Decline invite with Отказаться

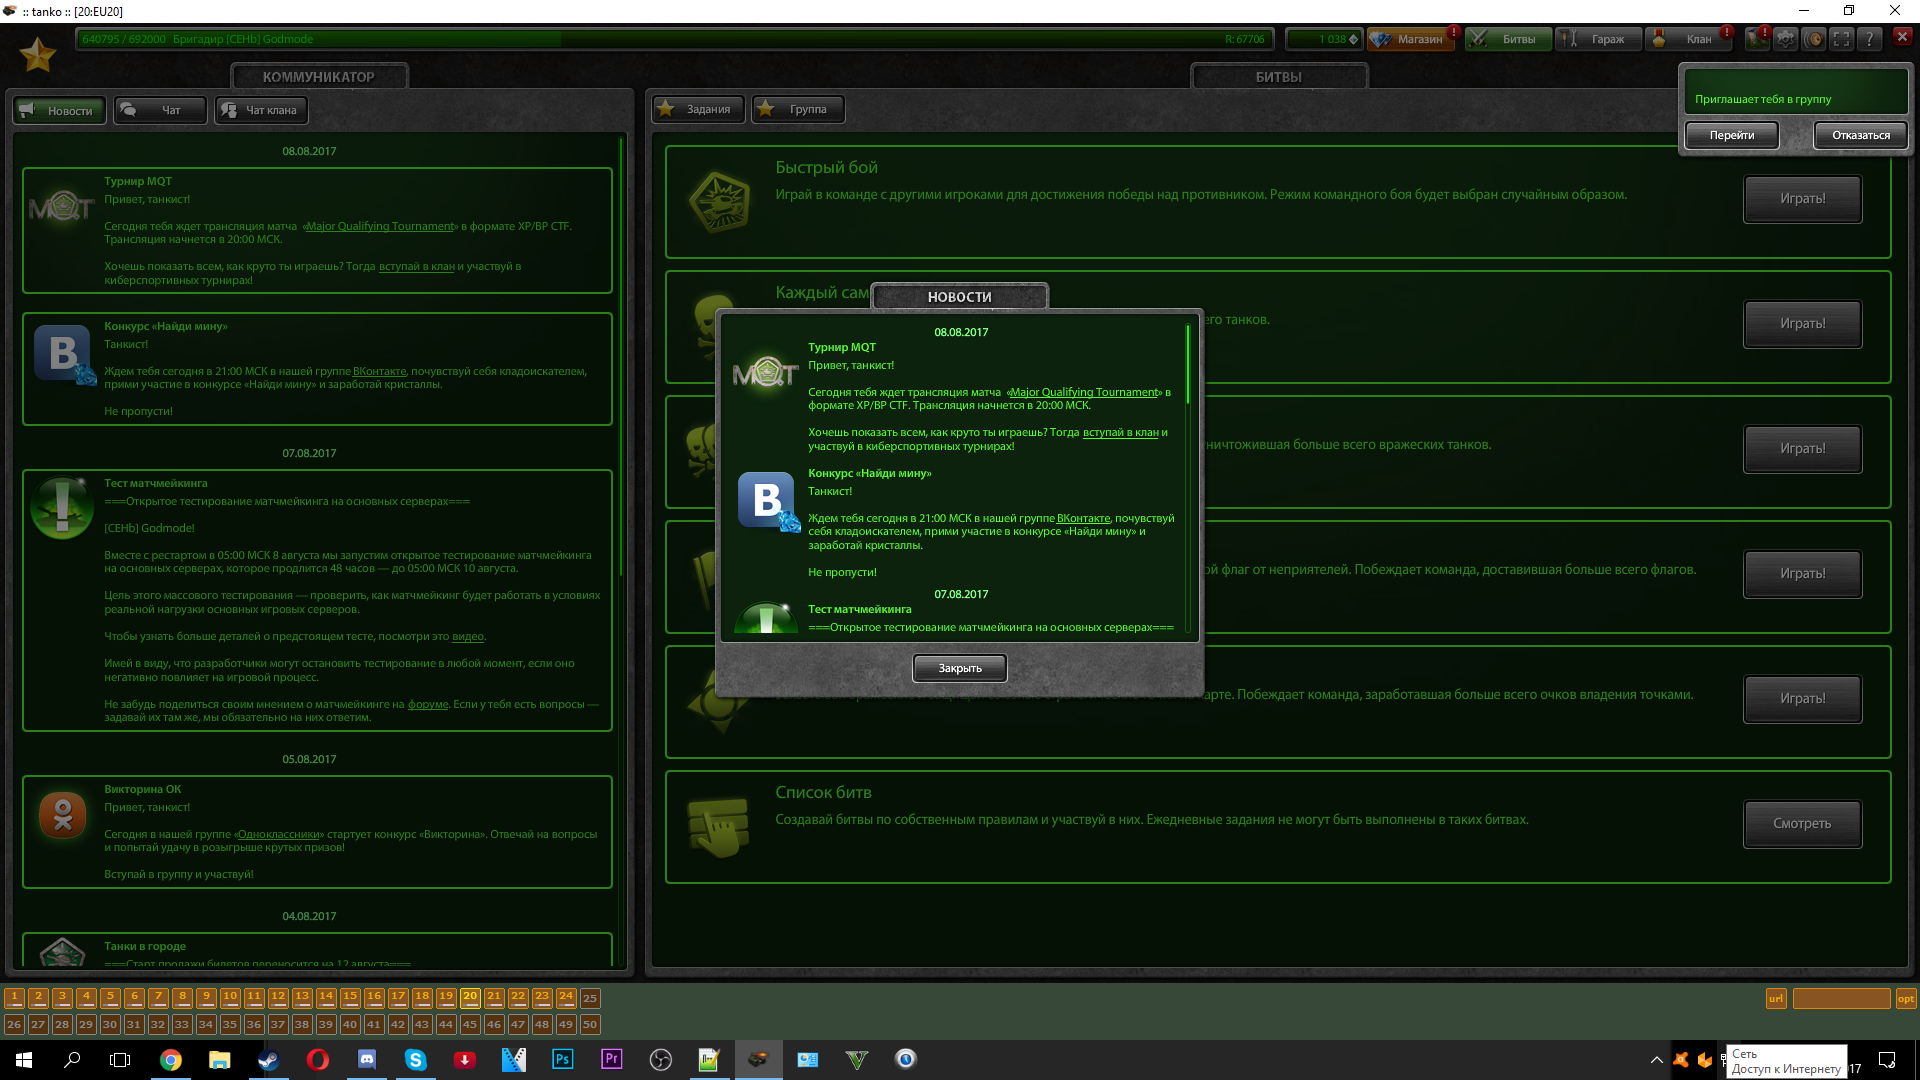(x=1860, y=135)
